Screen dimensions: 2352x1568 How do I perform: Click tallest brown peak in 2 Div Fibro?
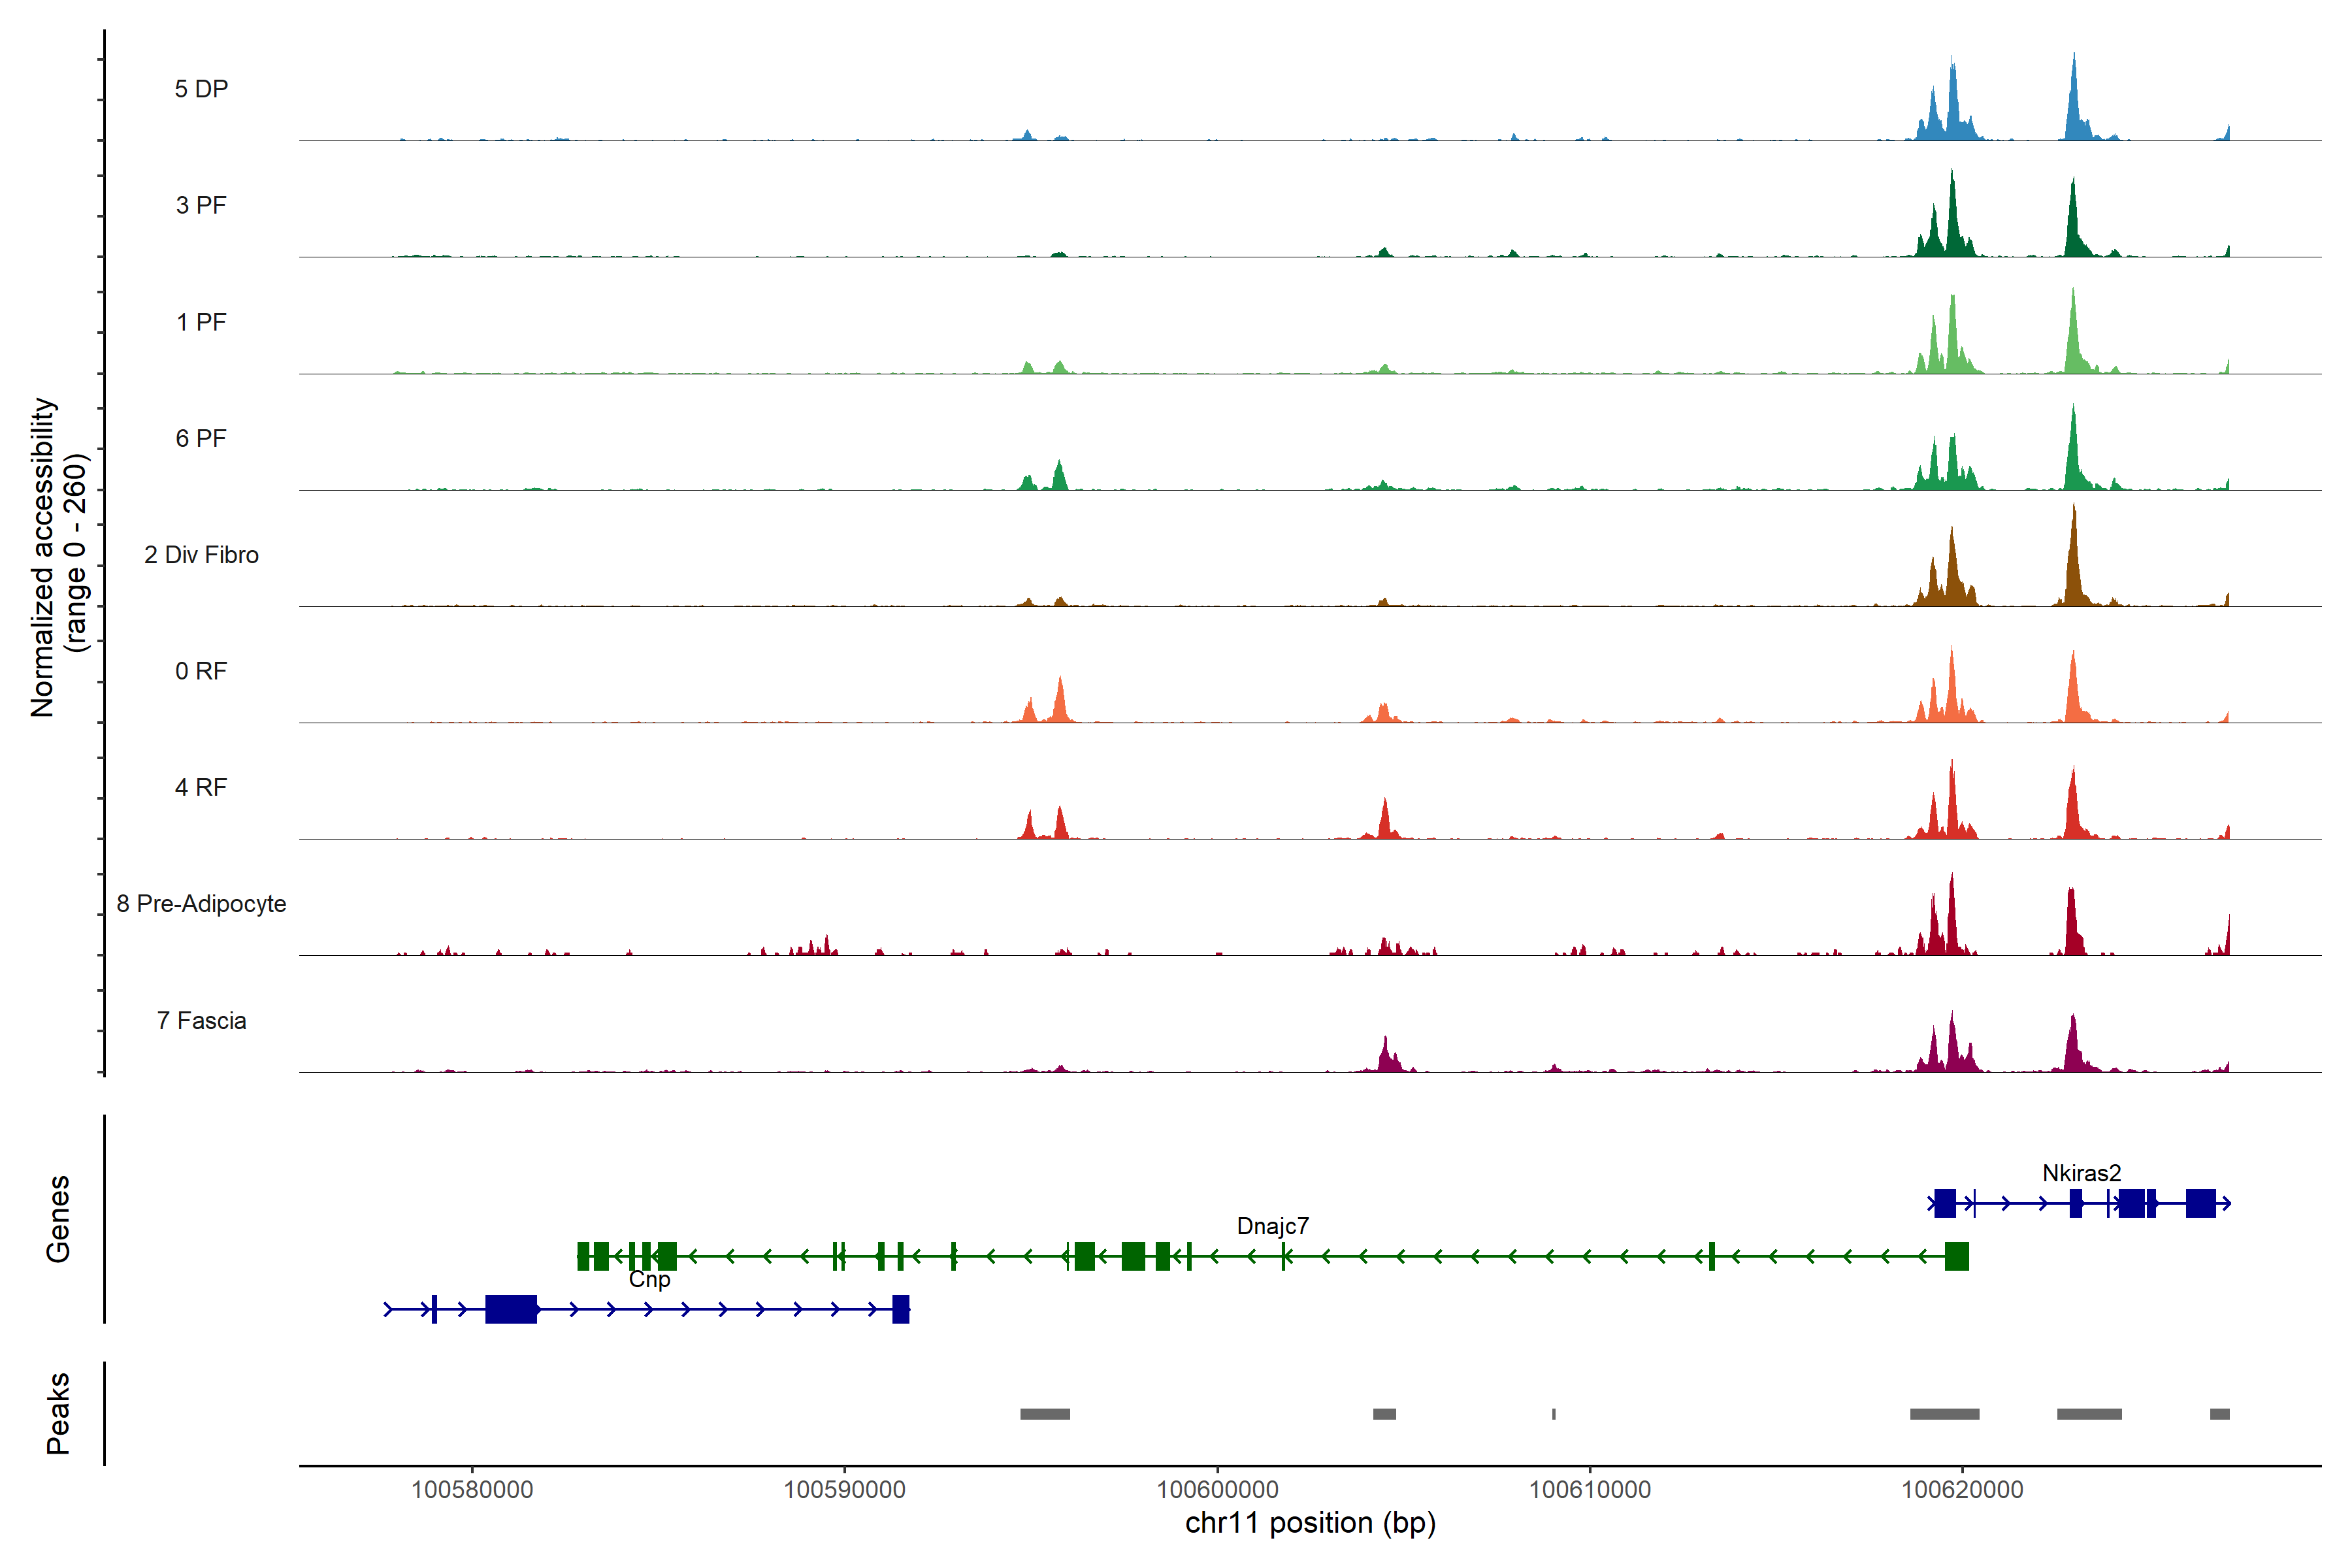(x=2073, y=560)
